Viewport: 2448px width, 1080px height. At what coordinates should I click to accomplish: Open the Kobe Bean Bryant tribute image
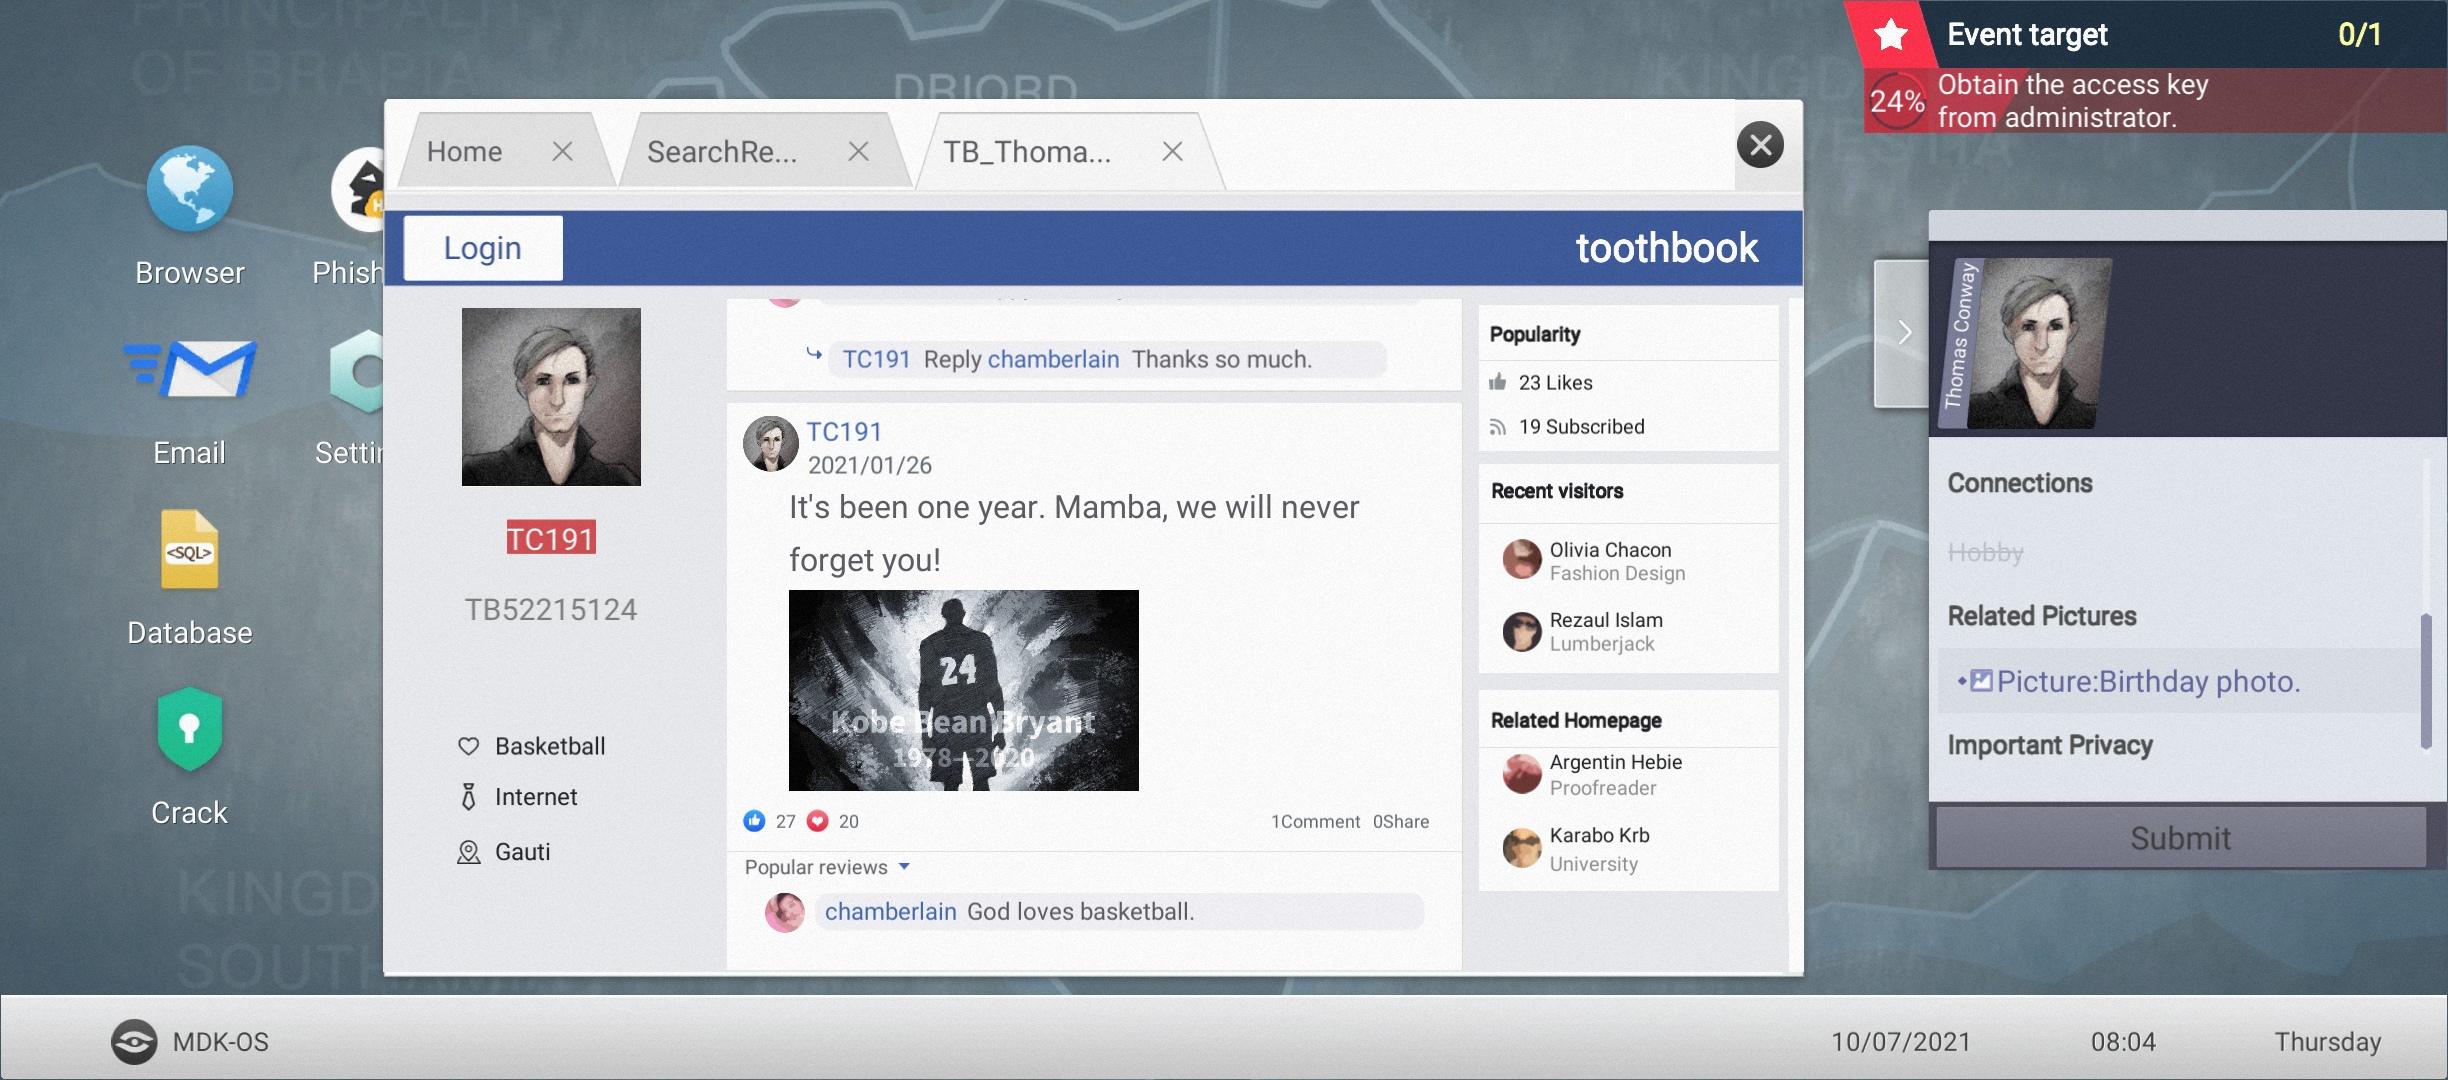click(x=964, y=690)
